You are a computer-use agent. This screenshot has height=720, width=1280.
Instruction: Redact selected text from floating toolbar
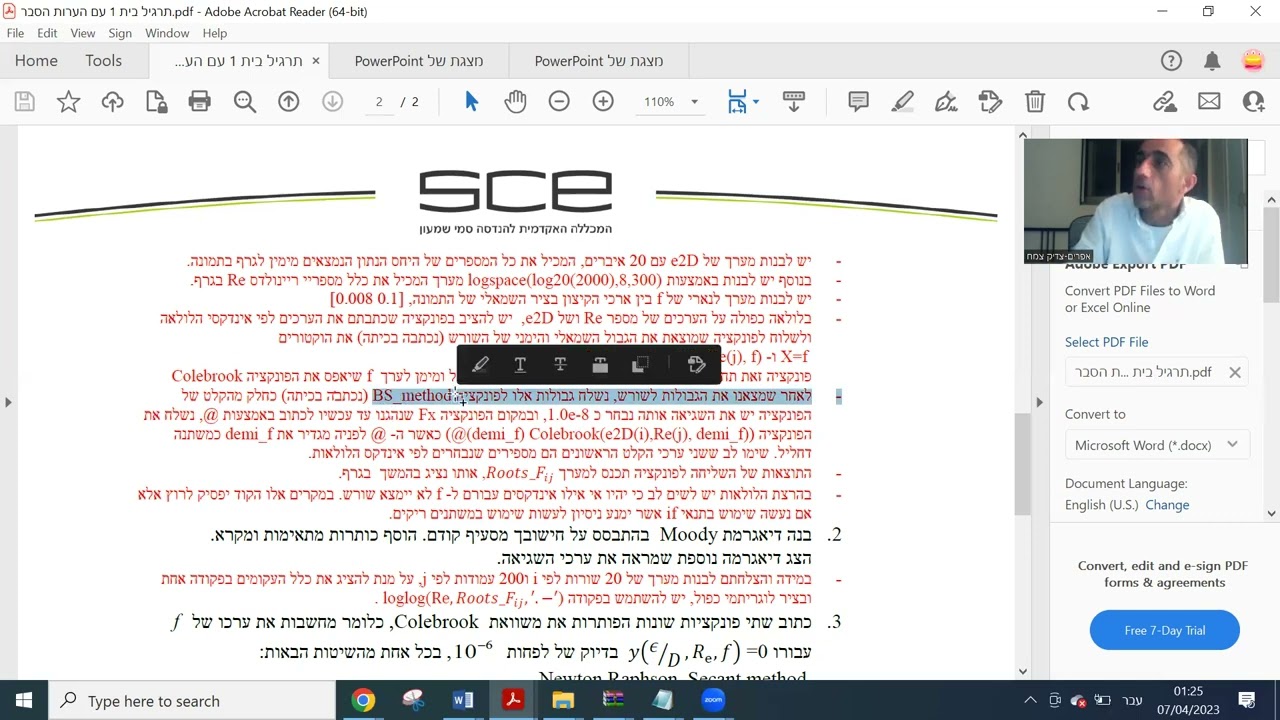click(x=600, y=364)
